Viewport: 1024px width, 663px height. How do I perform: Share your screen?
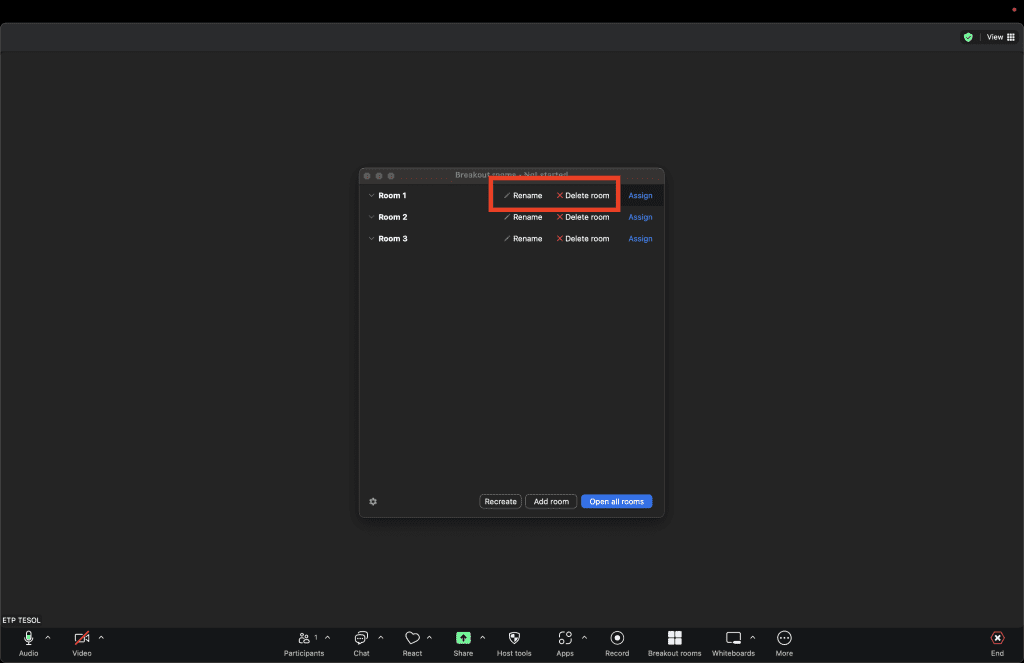pyautogui.click(x=465, y=640)
